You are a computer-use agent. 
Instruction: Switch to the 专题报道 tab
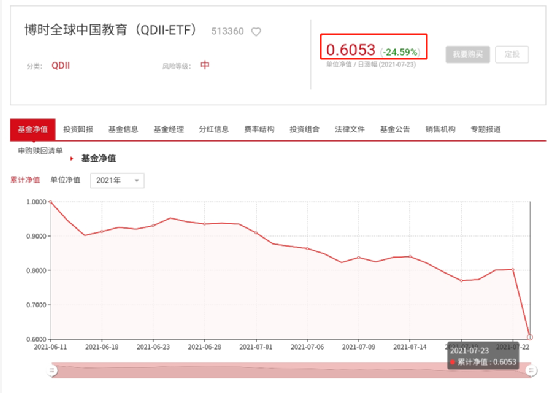pos(486,129)
